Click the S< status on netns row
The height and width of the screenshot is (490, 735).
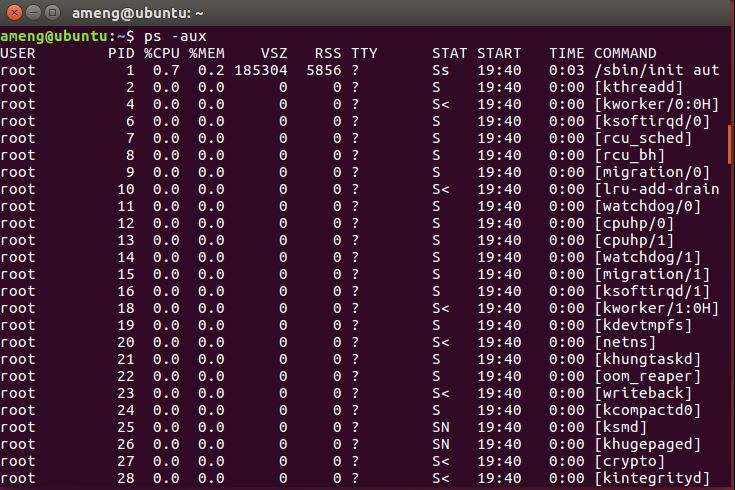tap(441, 342)
